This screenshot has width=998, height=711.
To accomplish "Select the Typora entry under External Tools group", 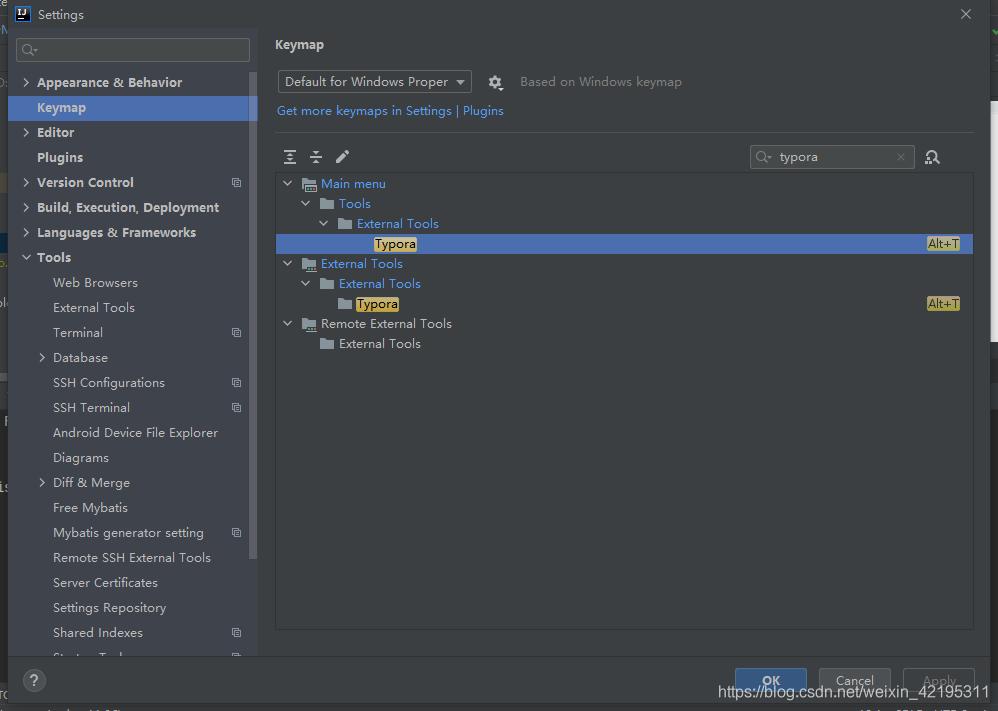I will pos(377,304).
